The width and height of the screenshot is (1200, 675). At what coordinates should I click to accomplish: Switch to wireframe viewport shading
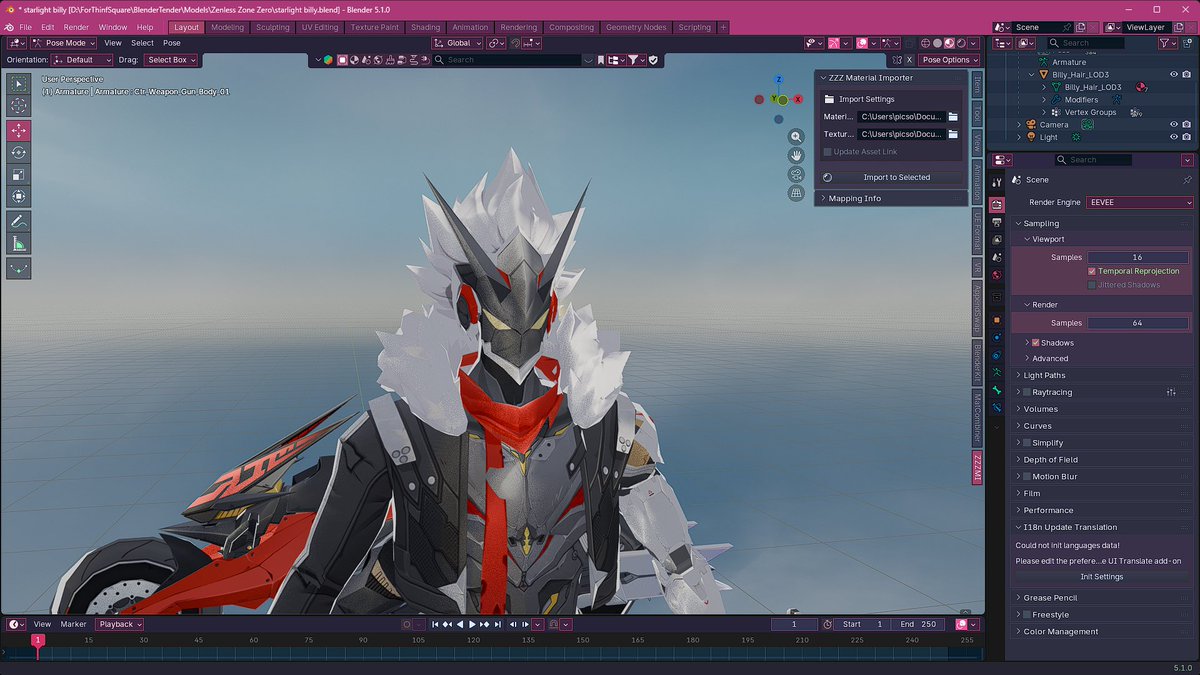[927, 44]
